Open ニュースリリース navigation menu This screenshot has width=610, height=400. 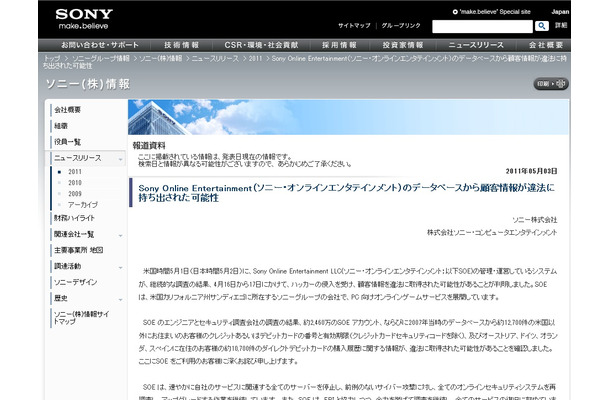pyautogui.click(x=476, y=45)
